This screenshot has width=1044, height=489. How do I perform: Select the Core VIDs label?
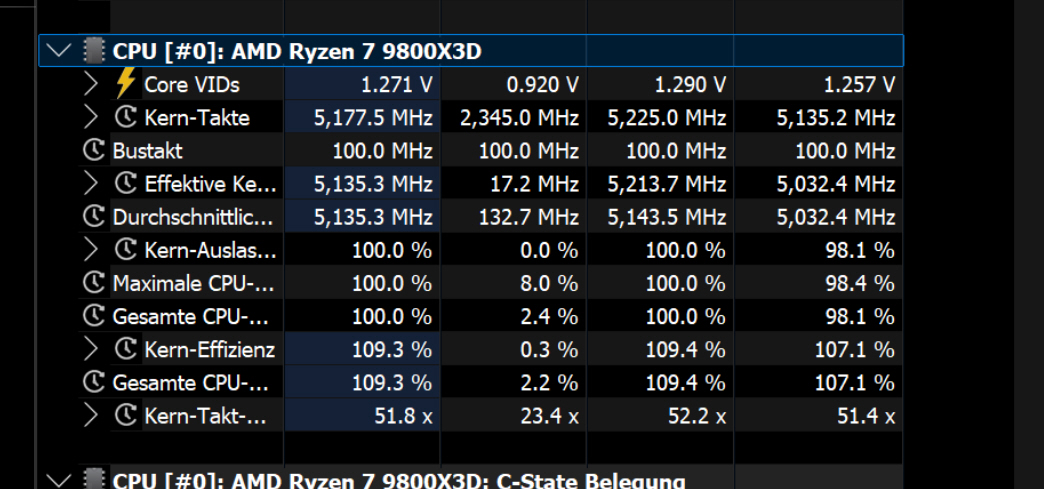point(192,85)
